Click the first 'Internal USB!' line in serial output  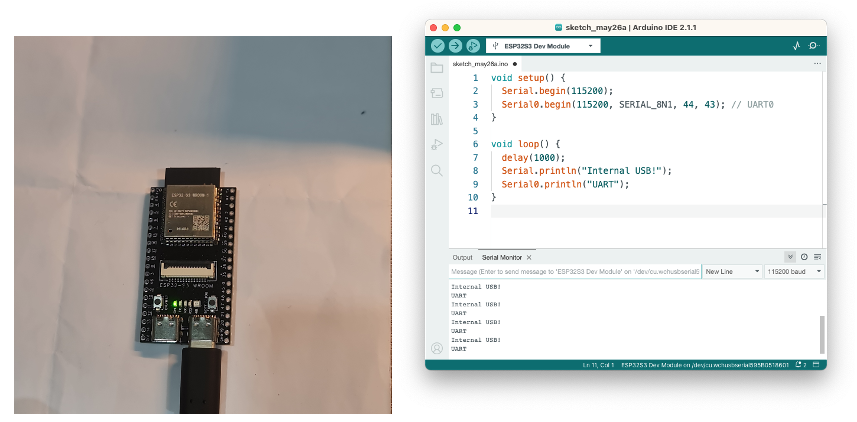(476, 286)
